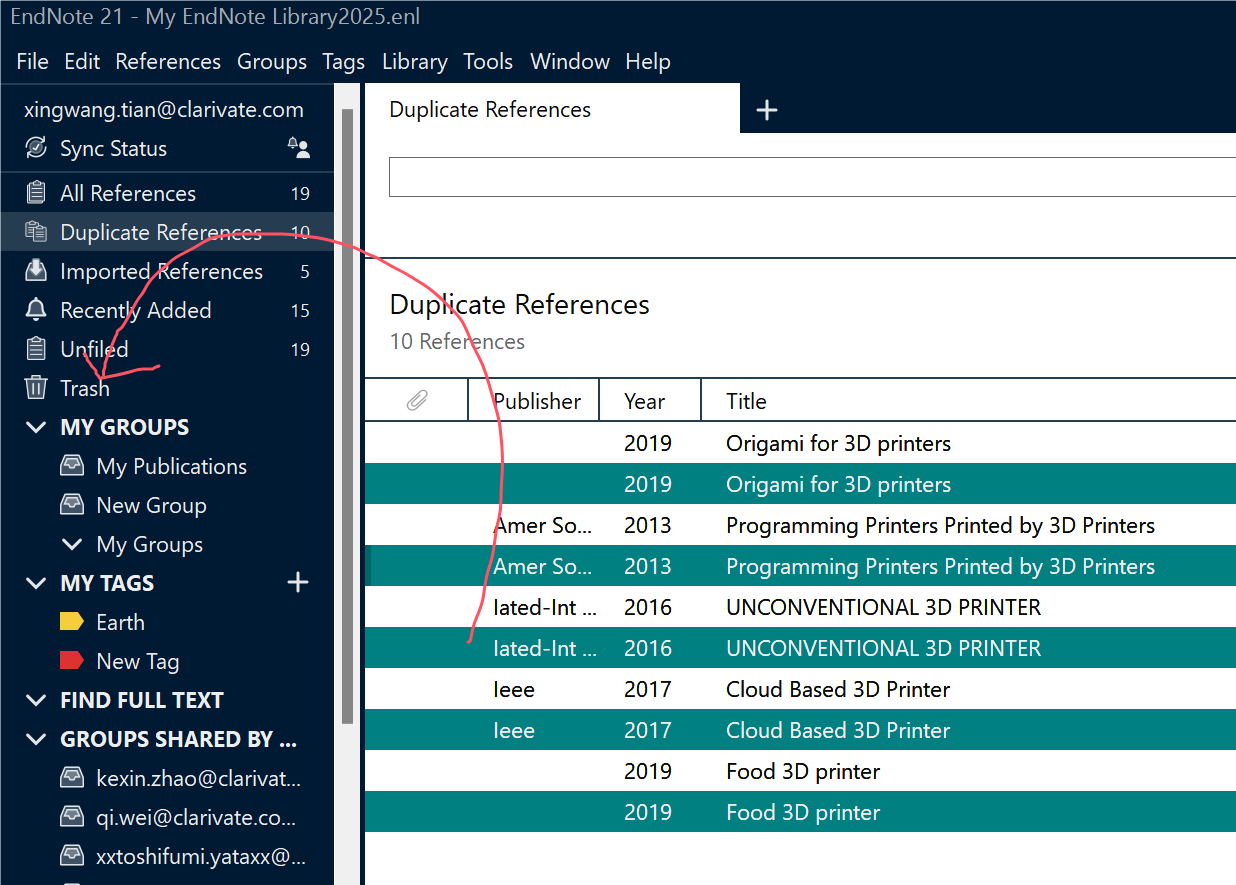Collapse the MY GROUPS section
1236x885 pixels.
tap(37, 427)
